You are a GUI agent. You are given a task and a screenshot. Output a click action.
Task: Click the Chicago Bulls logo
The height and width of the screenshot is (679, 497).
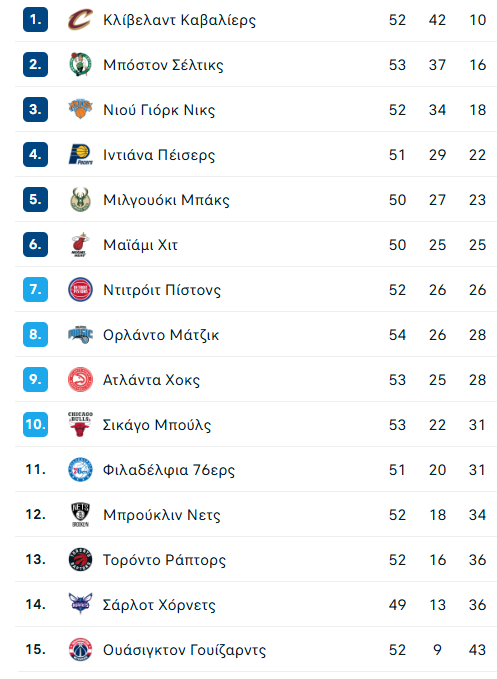click(x=81, y=424)
